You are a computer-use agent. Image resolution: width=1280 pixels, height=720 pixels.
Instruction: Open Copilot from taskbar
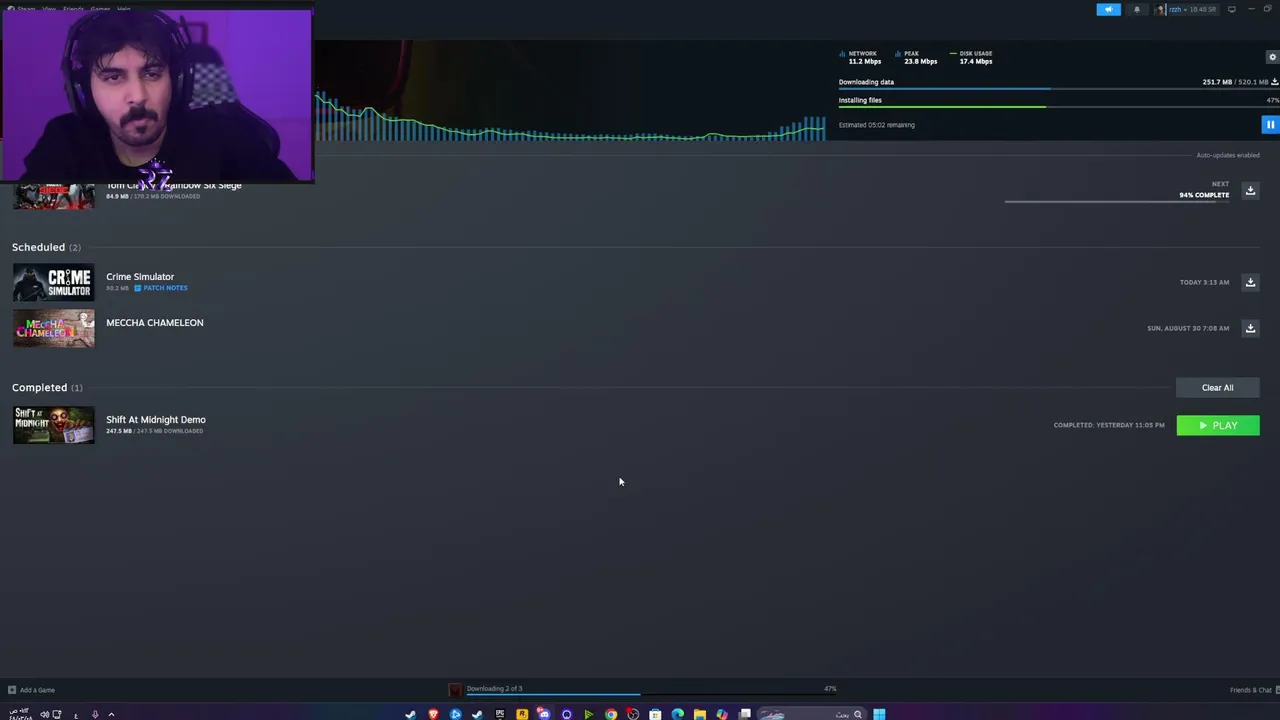click(721, 714)
